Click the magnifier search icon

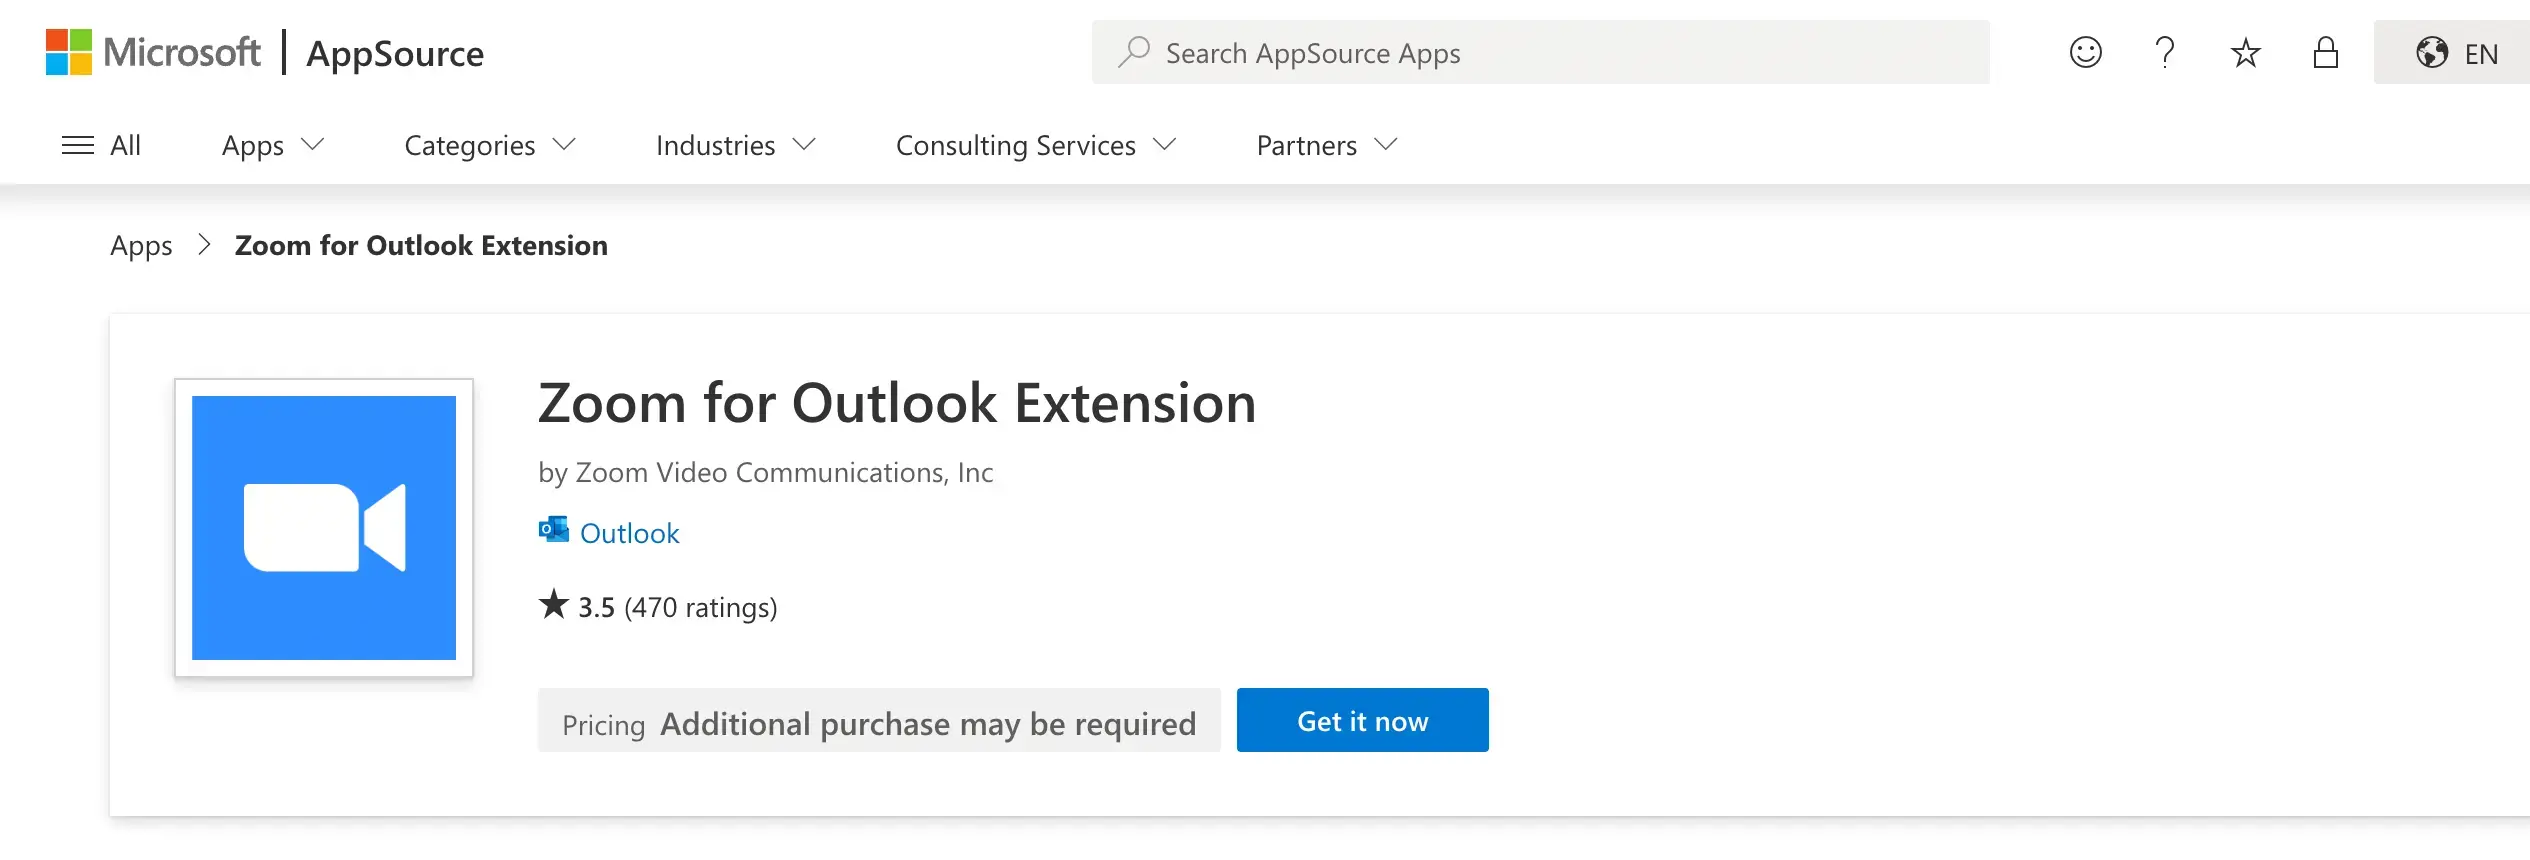(x=1134, y=52)
